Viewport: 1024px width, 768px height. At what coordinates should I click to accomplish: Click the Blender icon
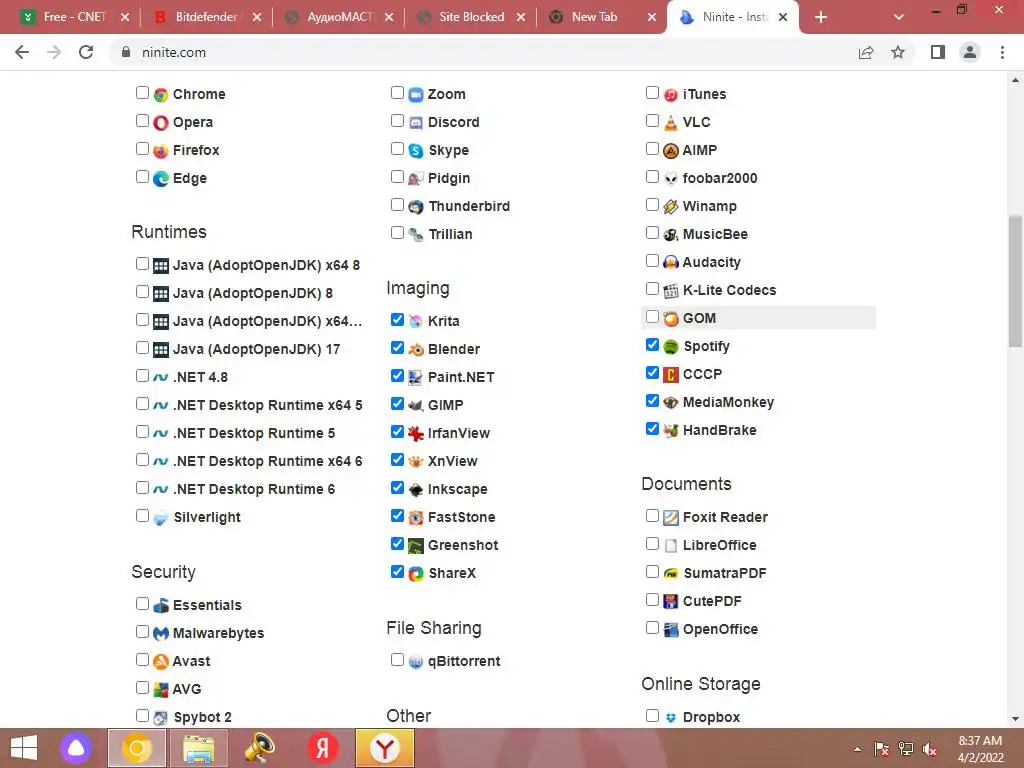pos(416,349)
